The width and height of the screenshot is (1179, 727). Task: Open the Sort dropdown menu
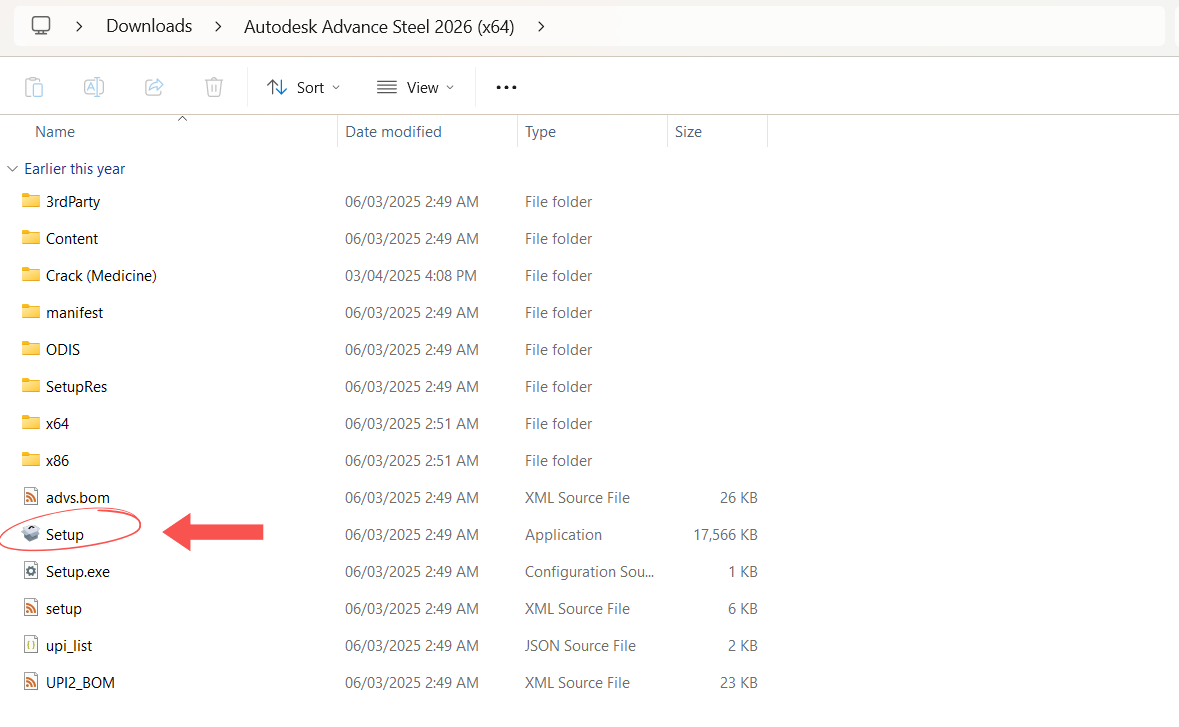pyautogui.click(x=304, y=87)
